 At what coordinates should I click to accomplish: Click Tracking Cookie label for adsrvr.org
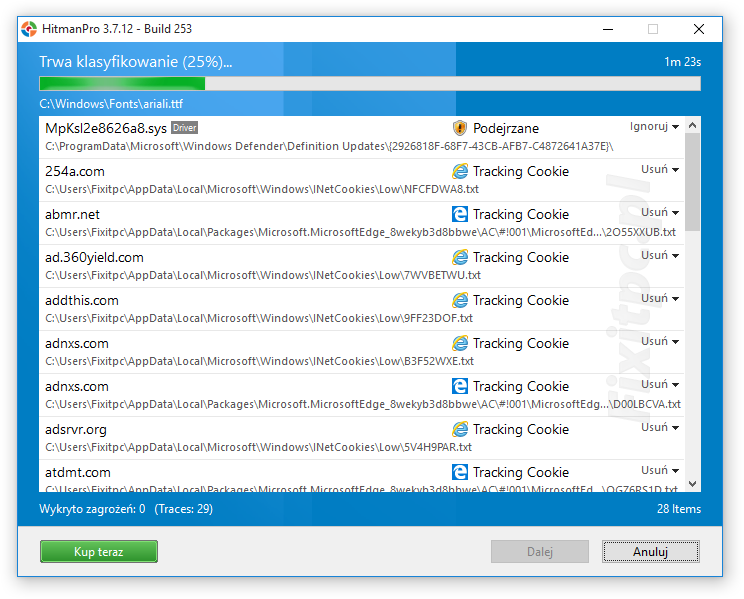(521, 430)
